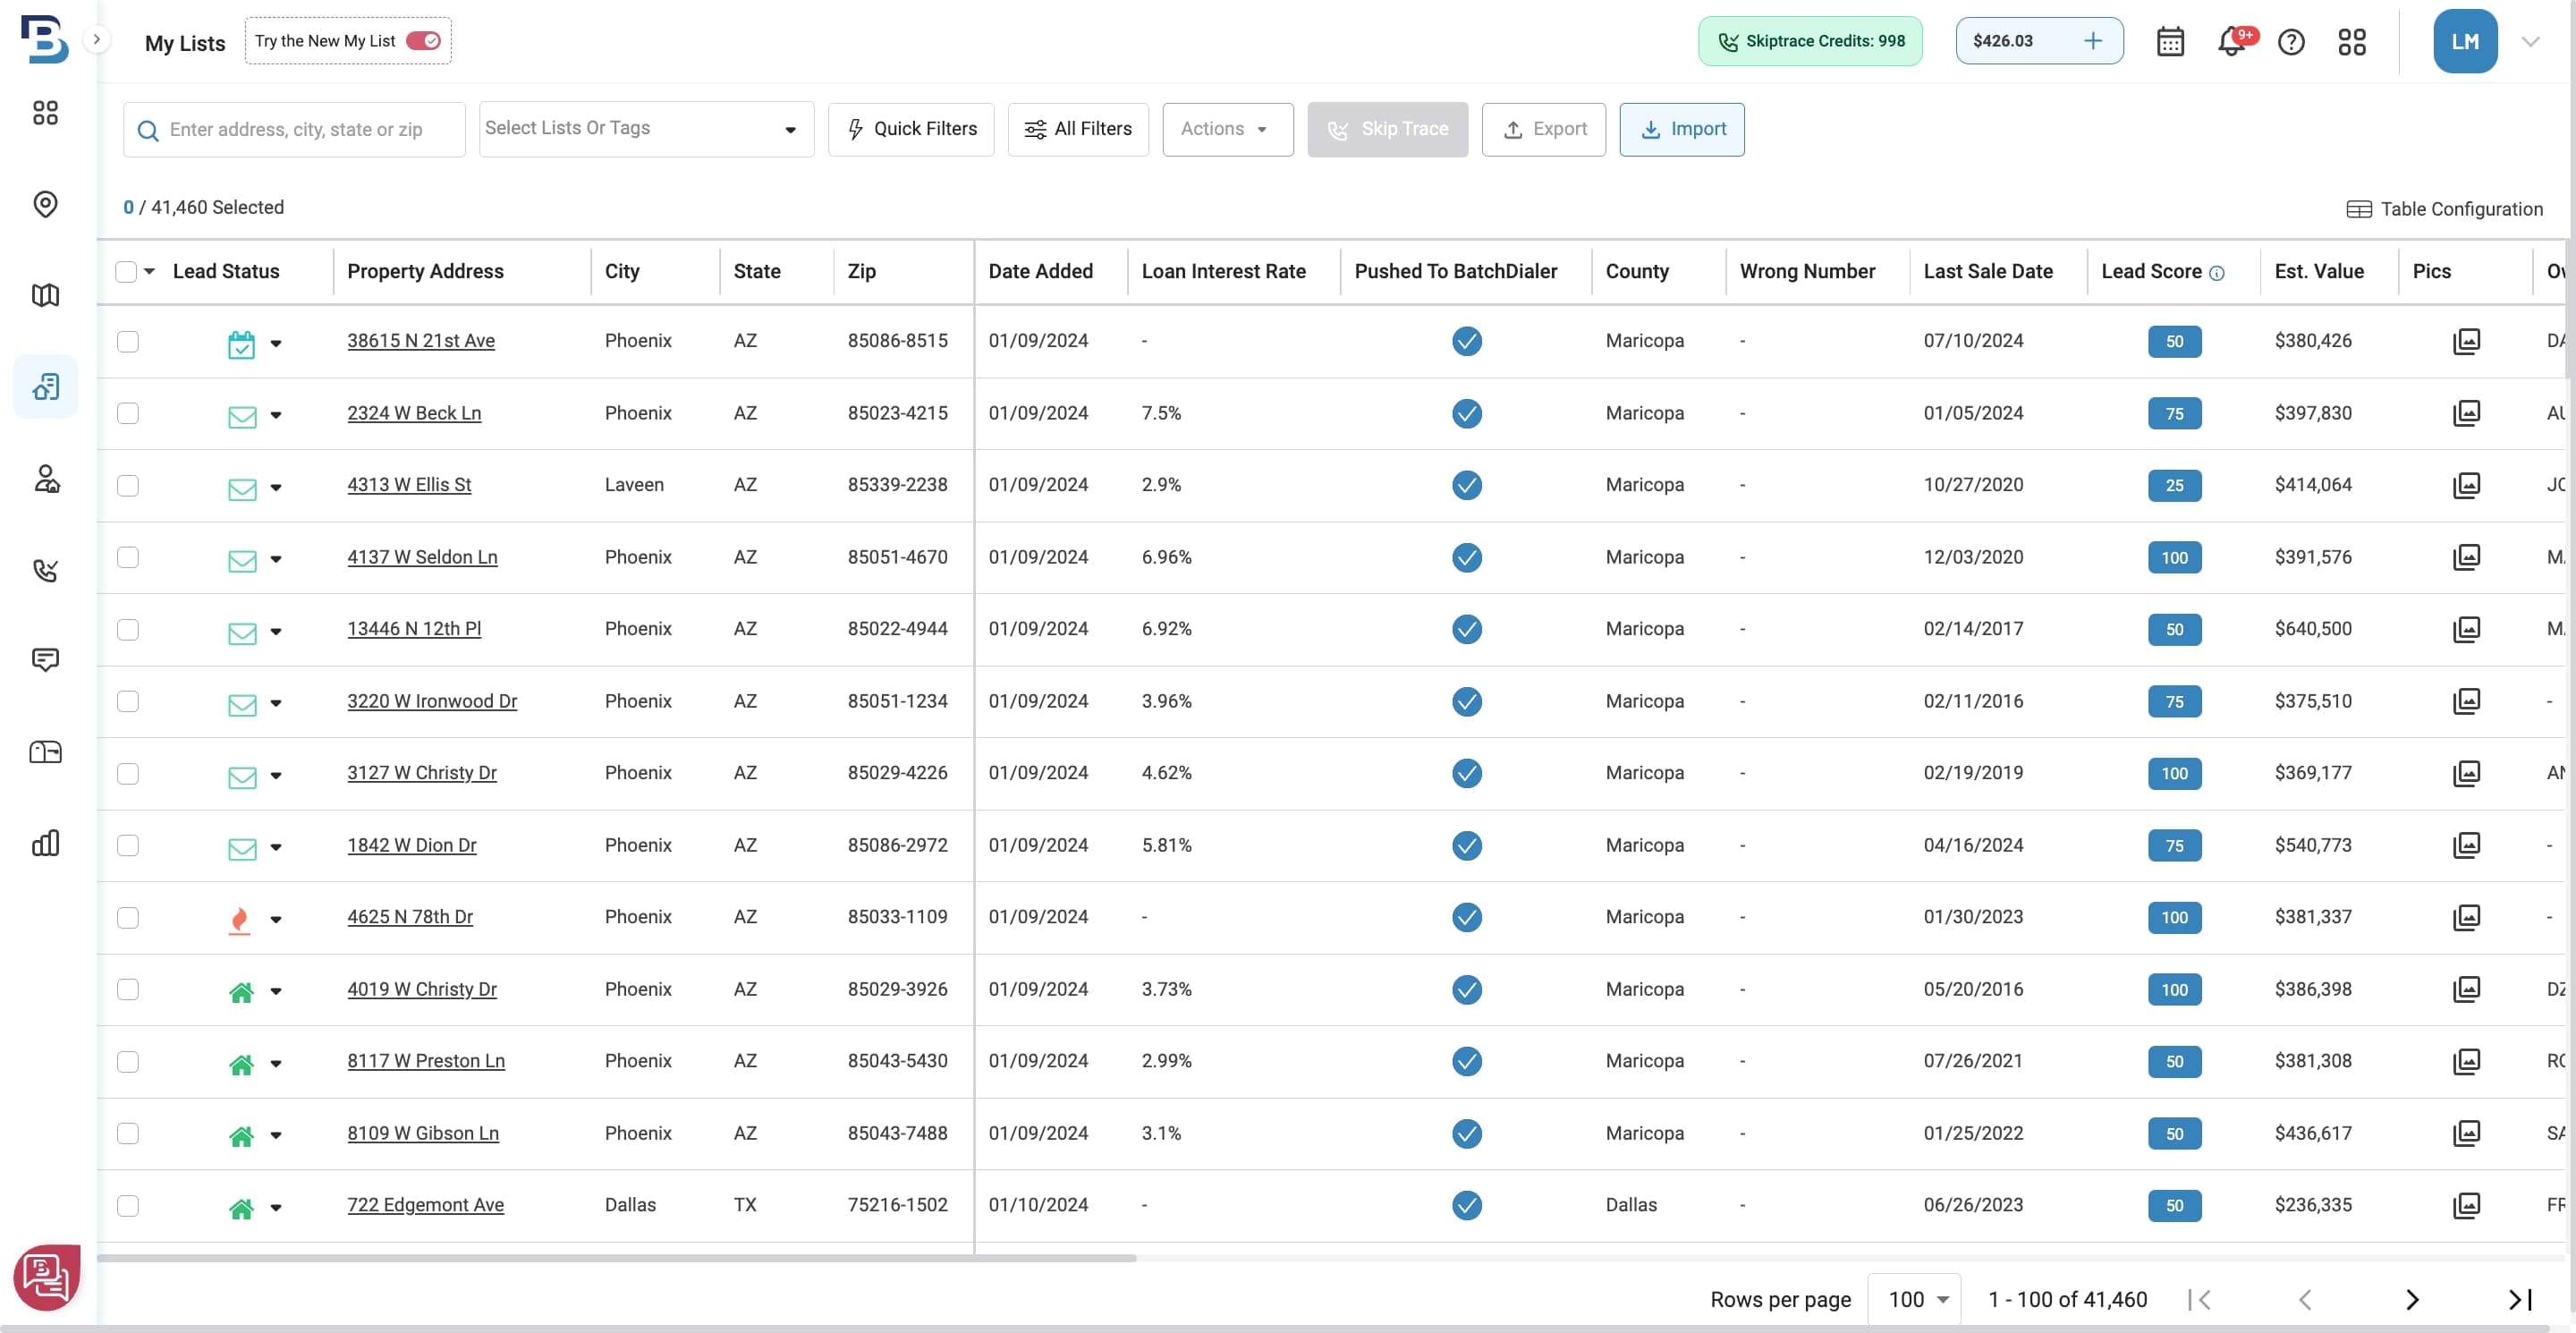Open the calendar icon in header
This screenshot has width=2576, height=1333.
[x=2170, y=41]
